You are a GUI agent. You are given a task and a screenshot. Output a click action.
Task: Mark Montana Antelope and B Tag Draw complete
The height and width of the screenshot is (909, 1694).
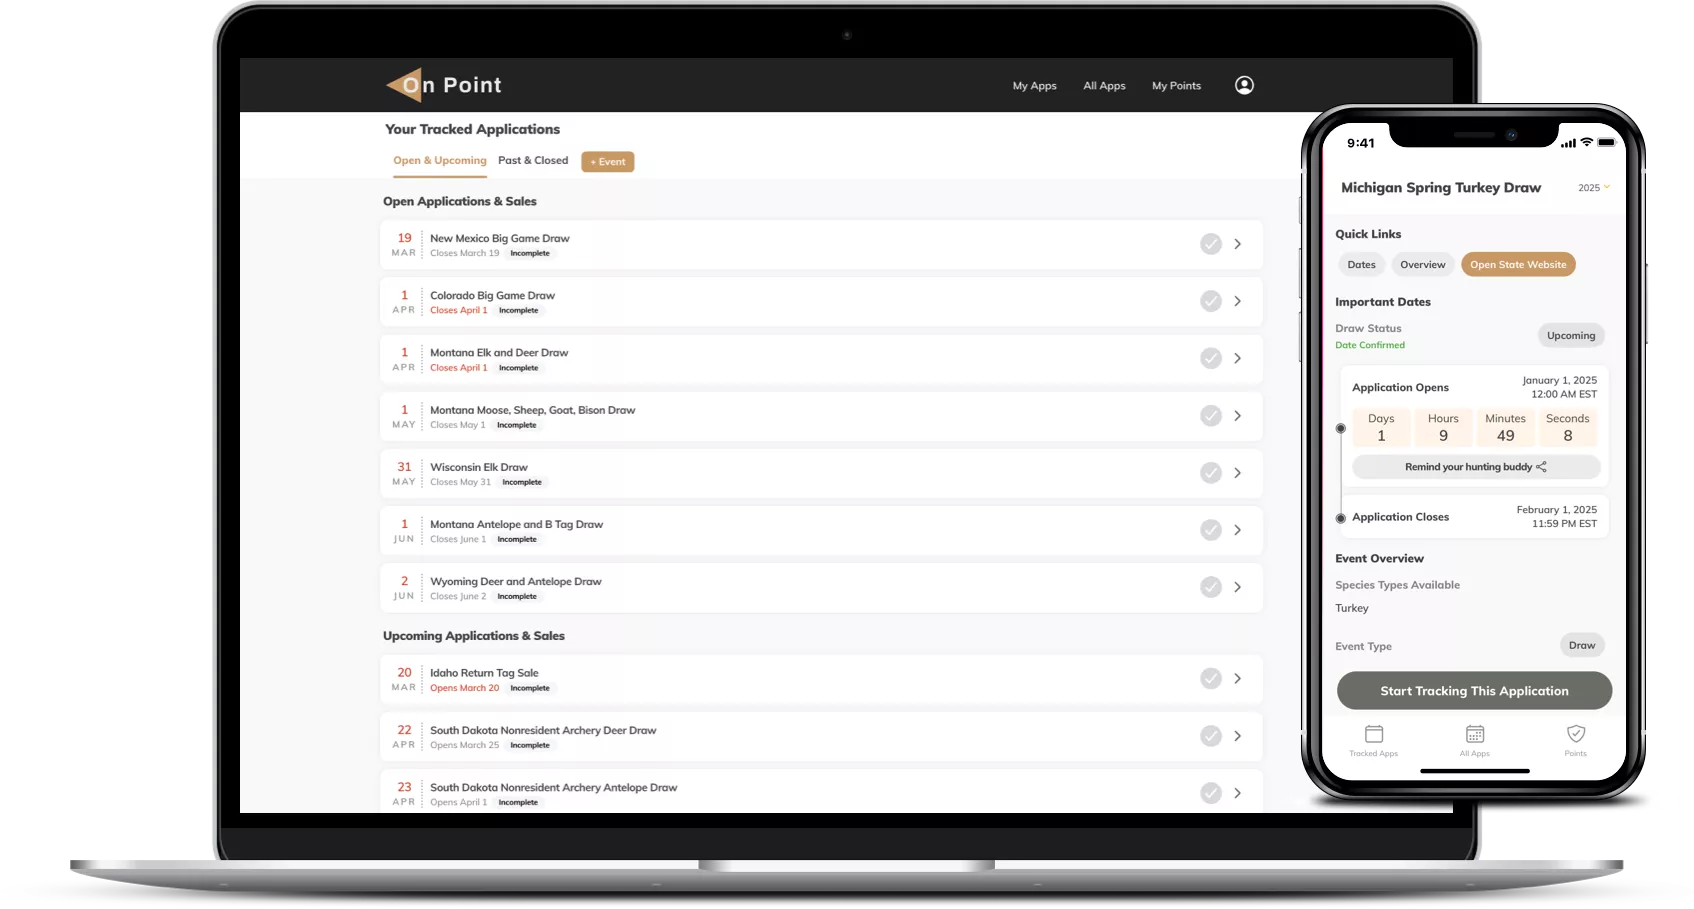click(x=1211, y=530)
